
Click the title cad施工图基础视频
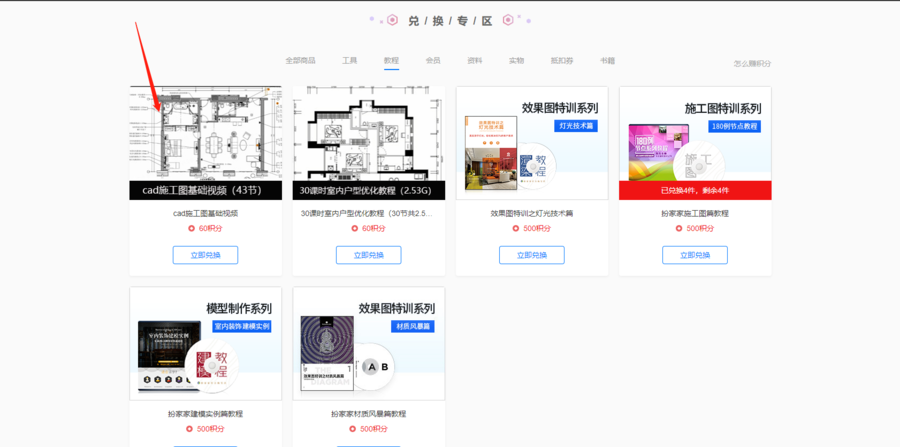[x=205, y=213]
